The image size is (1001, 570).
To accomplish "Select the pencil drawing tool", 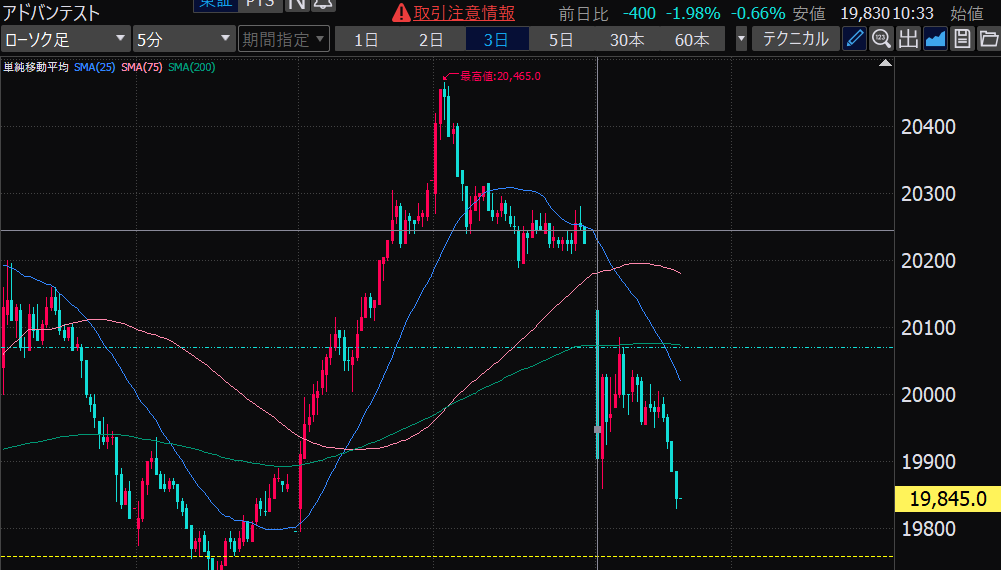I will coord(854,40).
